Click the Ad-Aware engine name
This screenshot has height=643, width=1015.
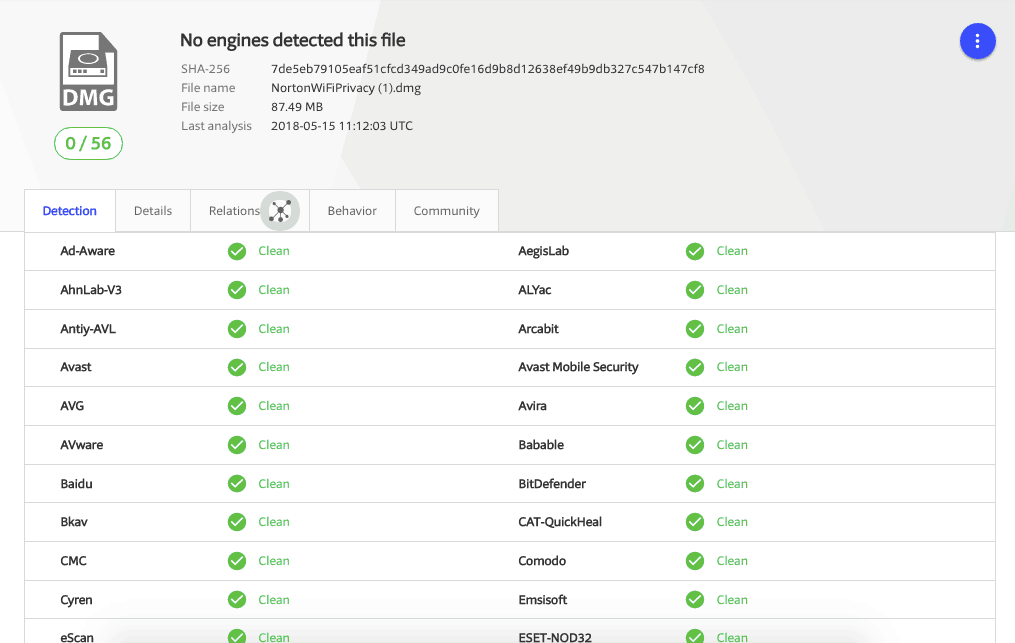(x=87, y=251)
